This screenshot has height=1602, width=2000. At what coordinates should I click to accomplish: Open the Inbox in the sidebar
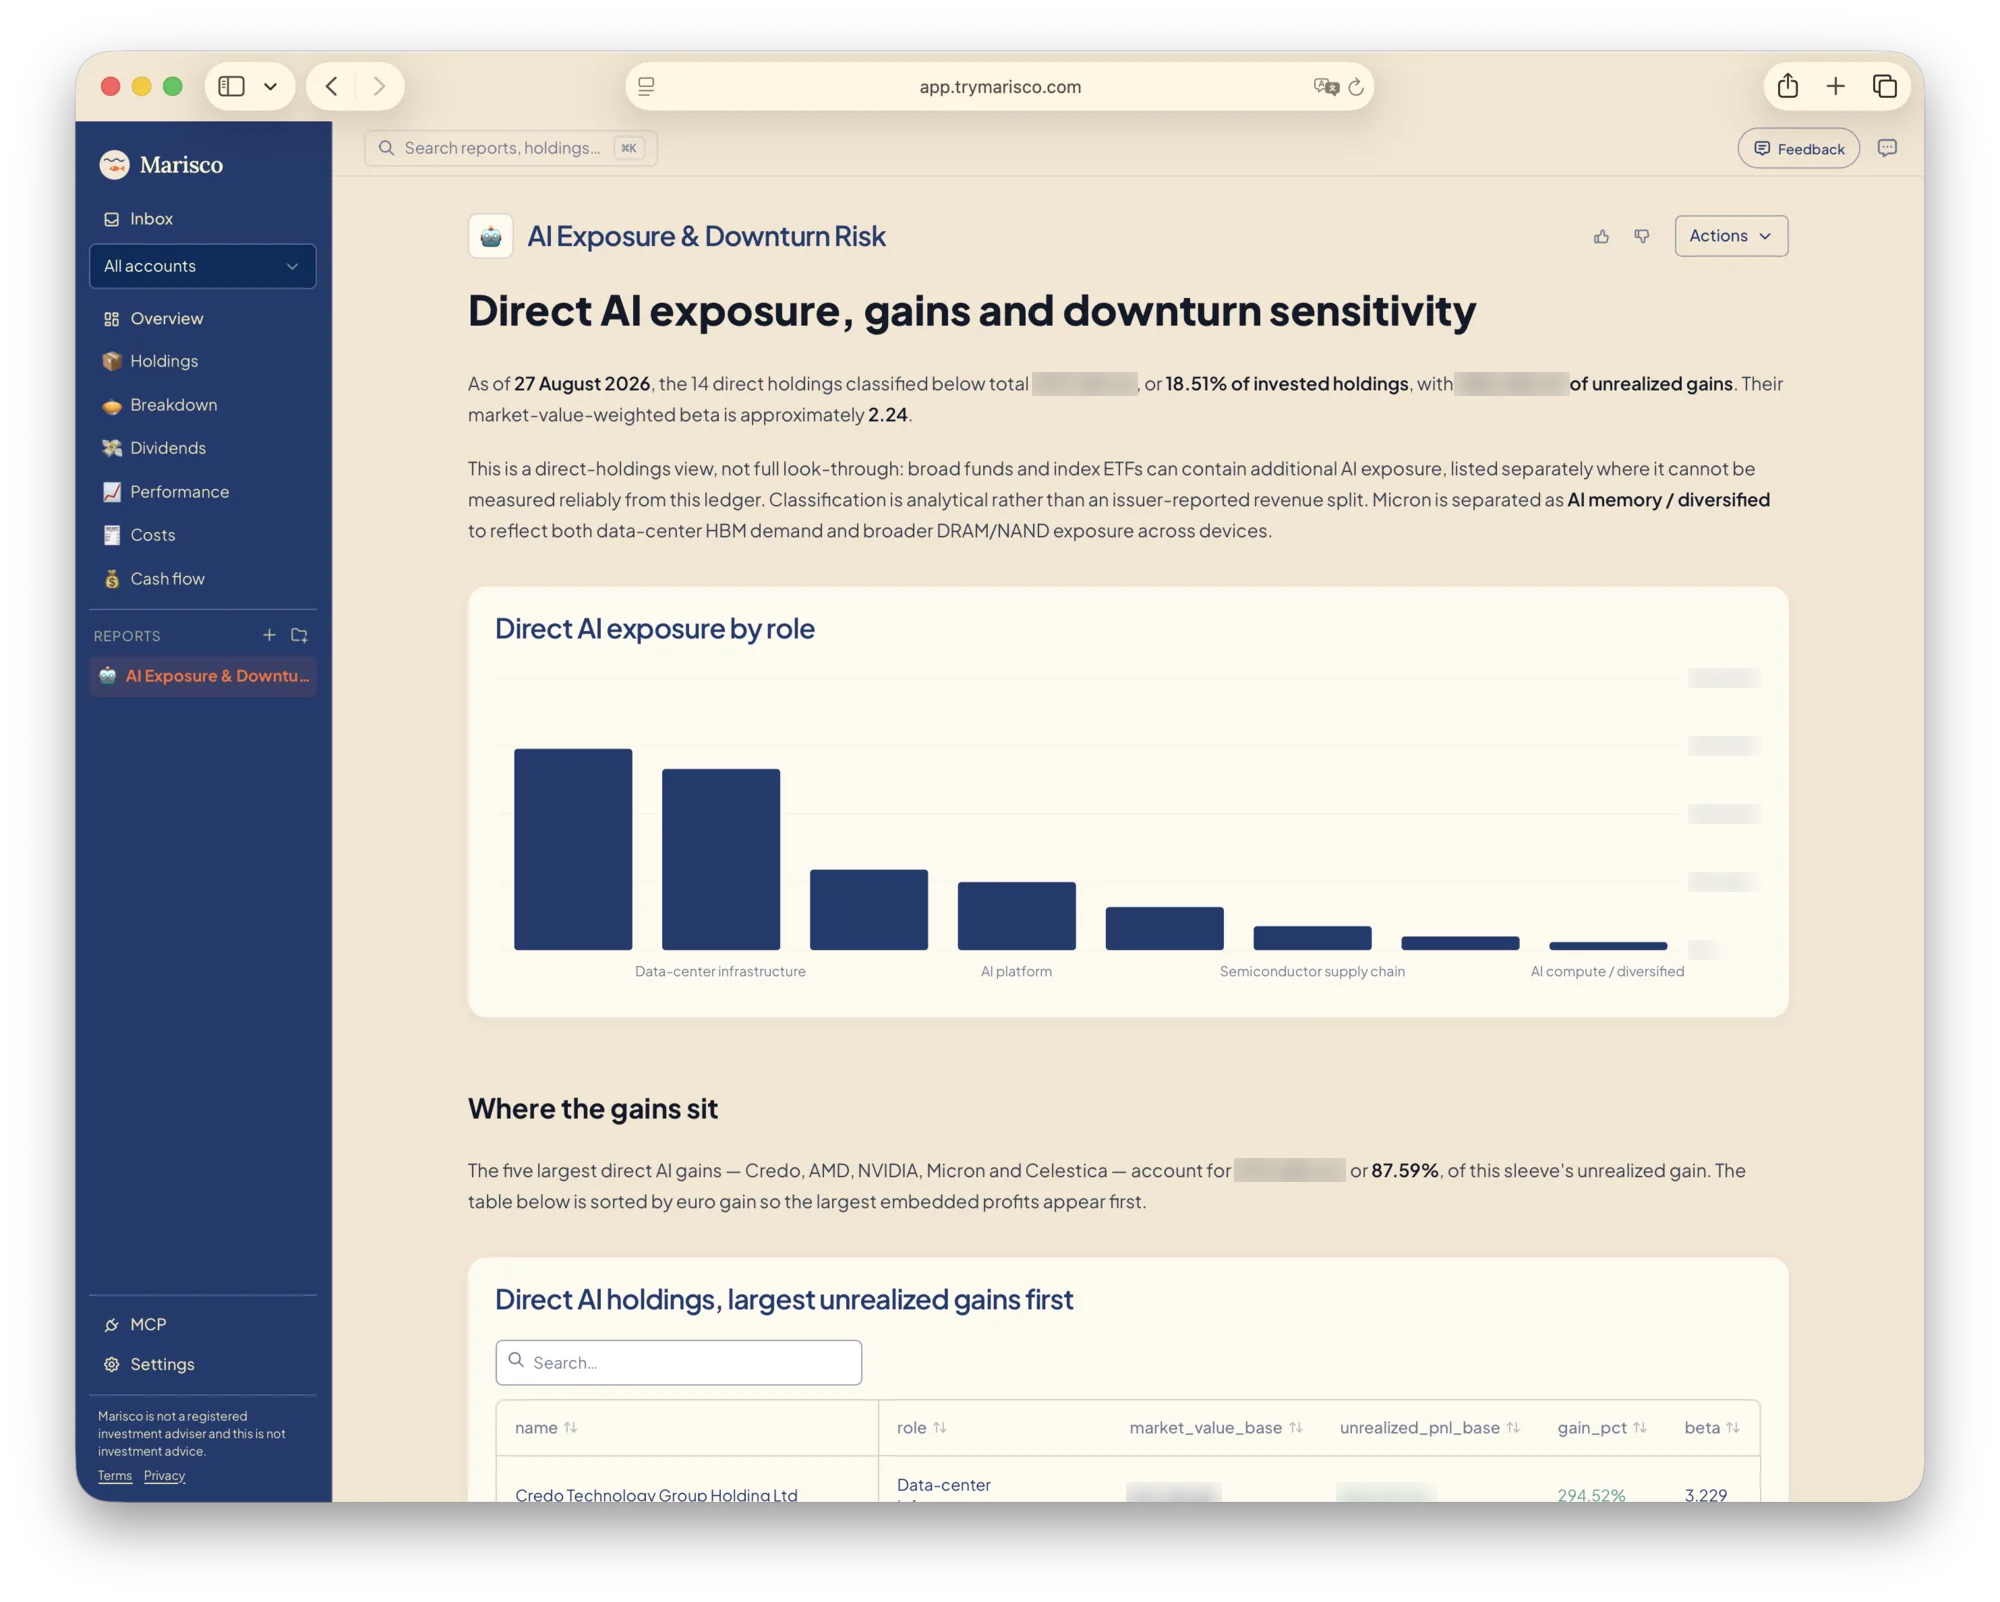click(202, 219)
